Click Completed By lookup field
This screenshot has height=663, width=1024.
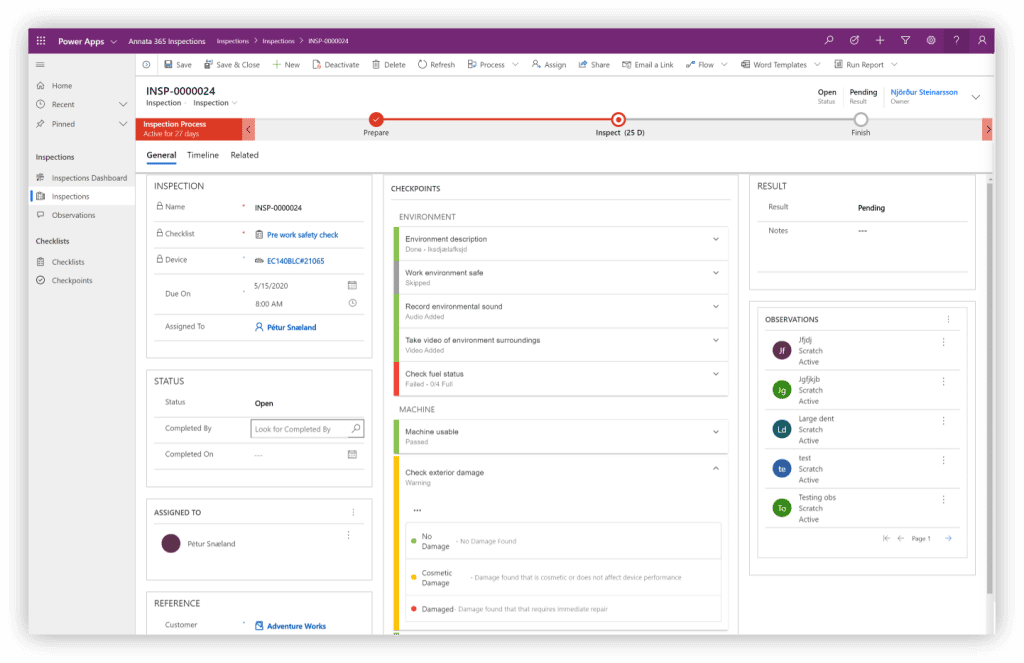[x=307, y=429]
